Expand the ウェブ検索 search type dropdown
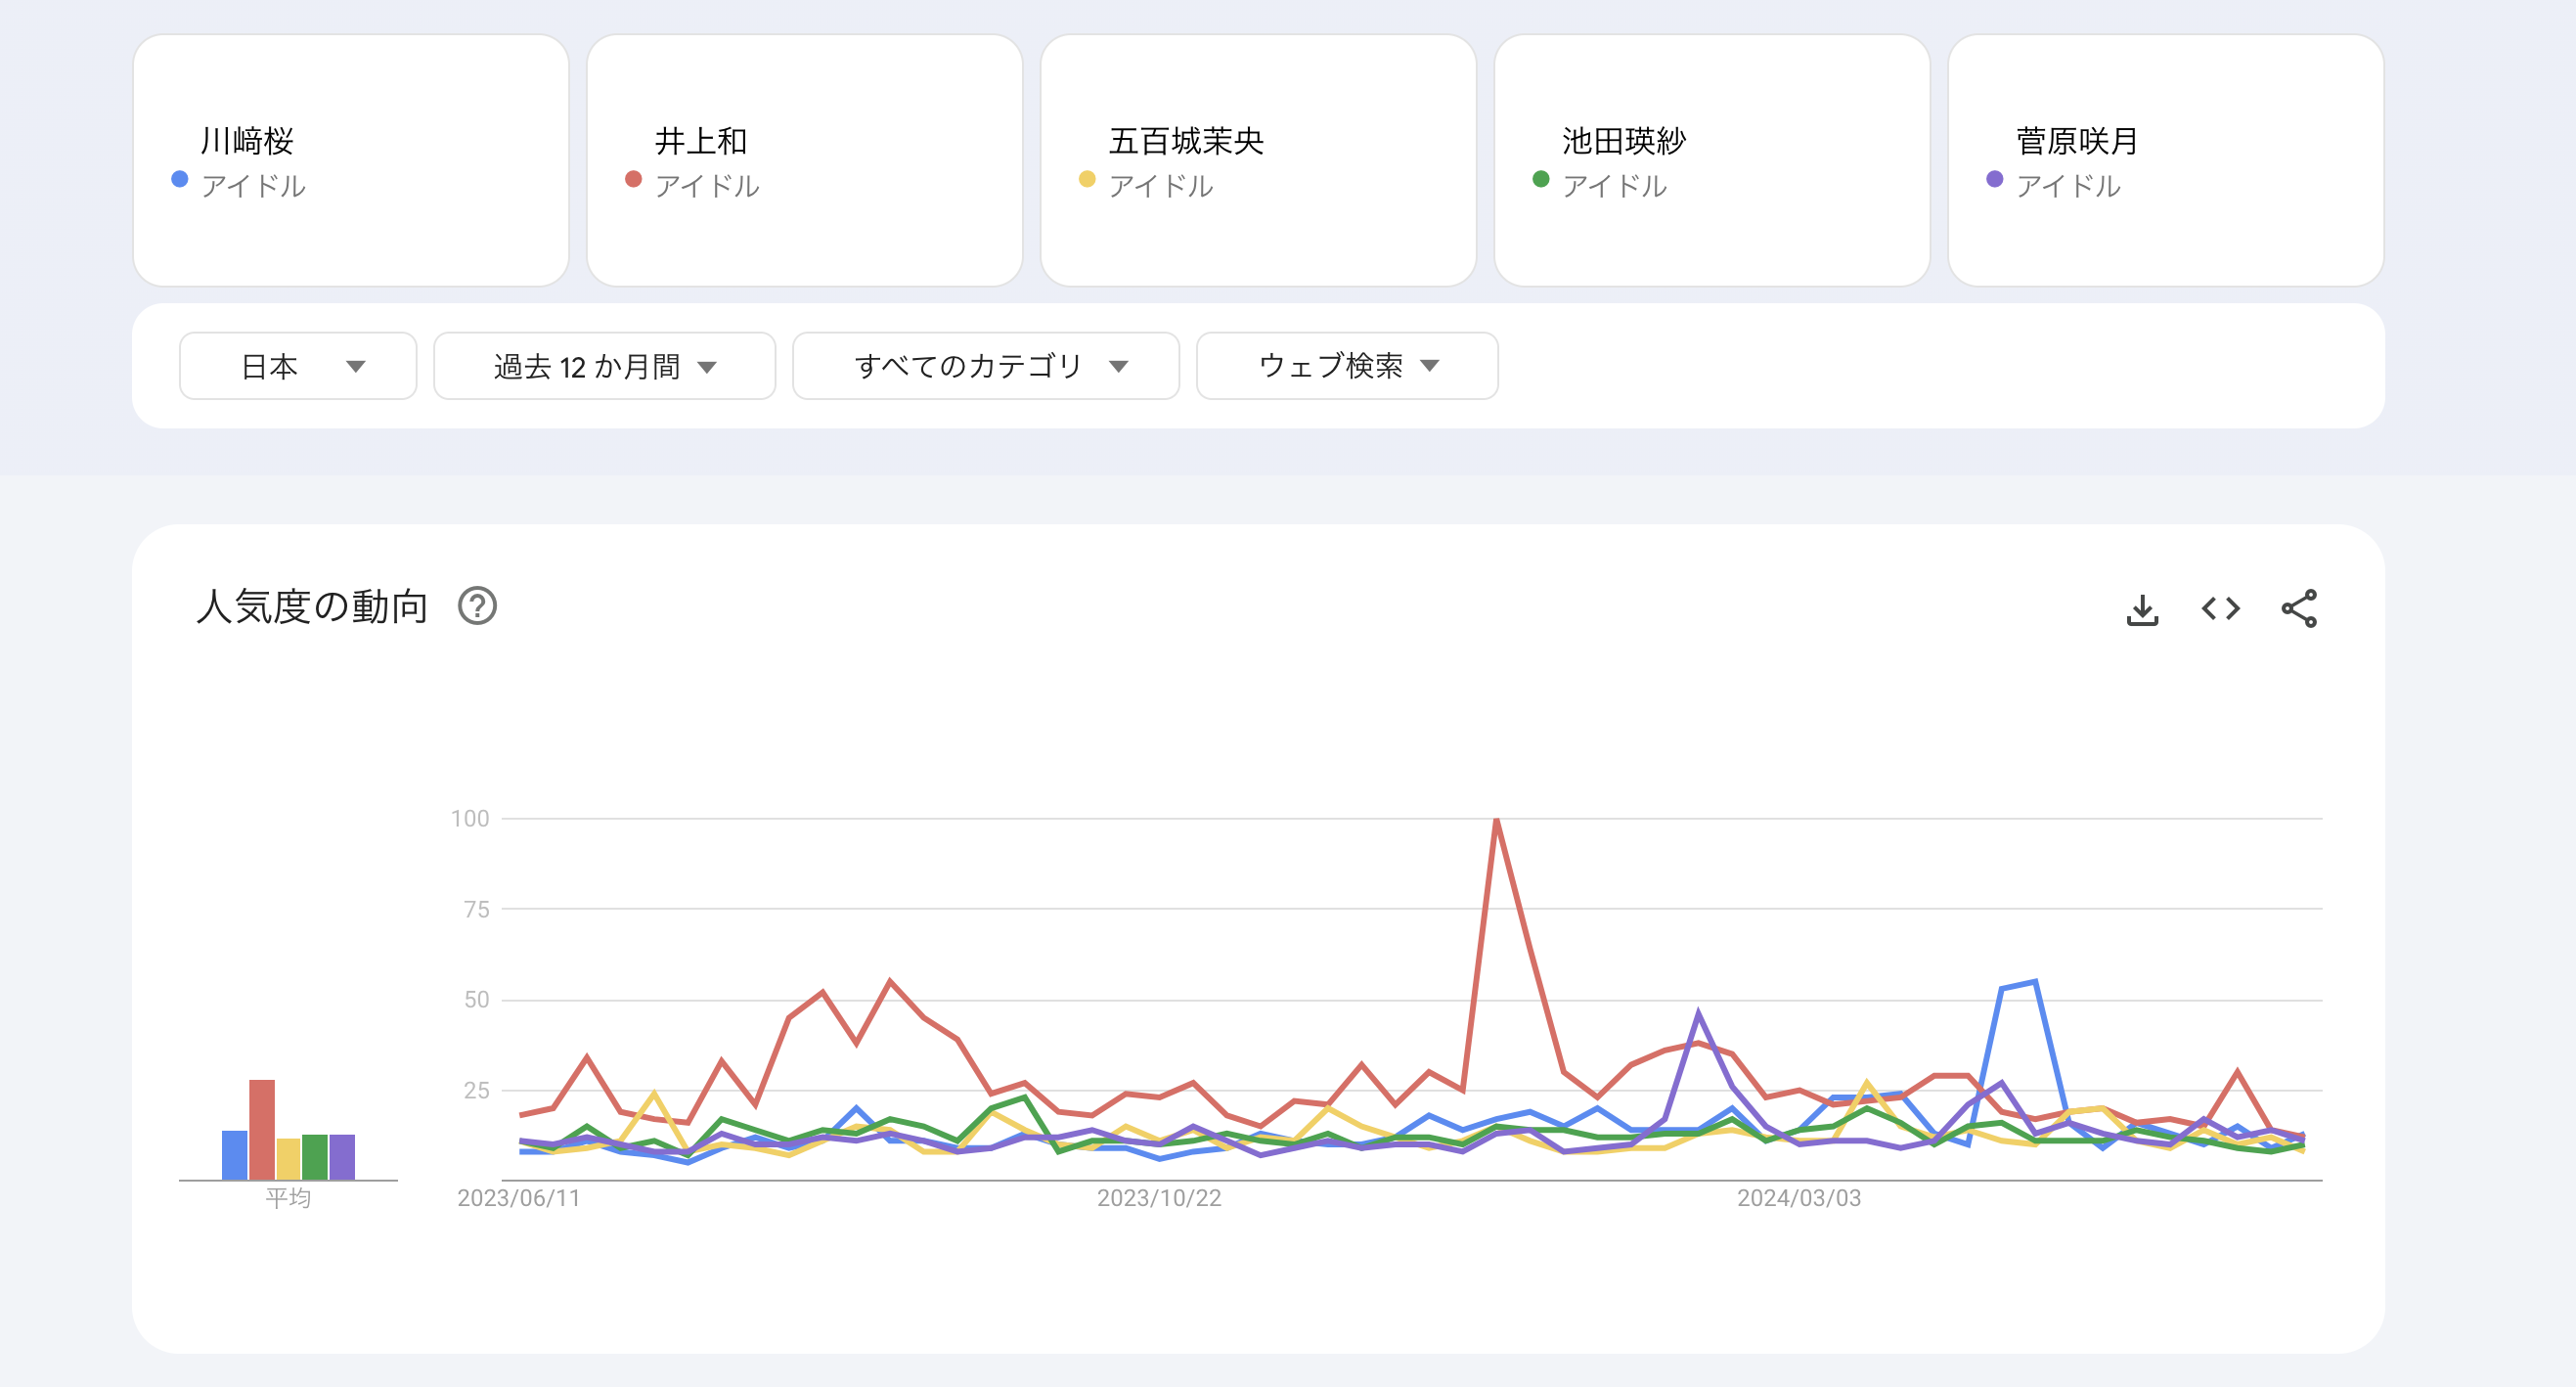Screen dimensions: 2576x1387 tap(1347, 366)
